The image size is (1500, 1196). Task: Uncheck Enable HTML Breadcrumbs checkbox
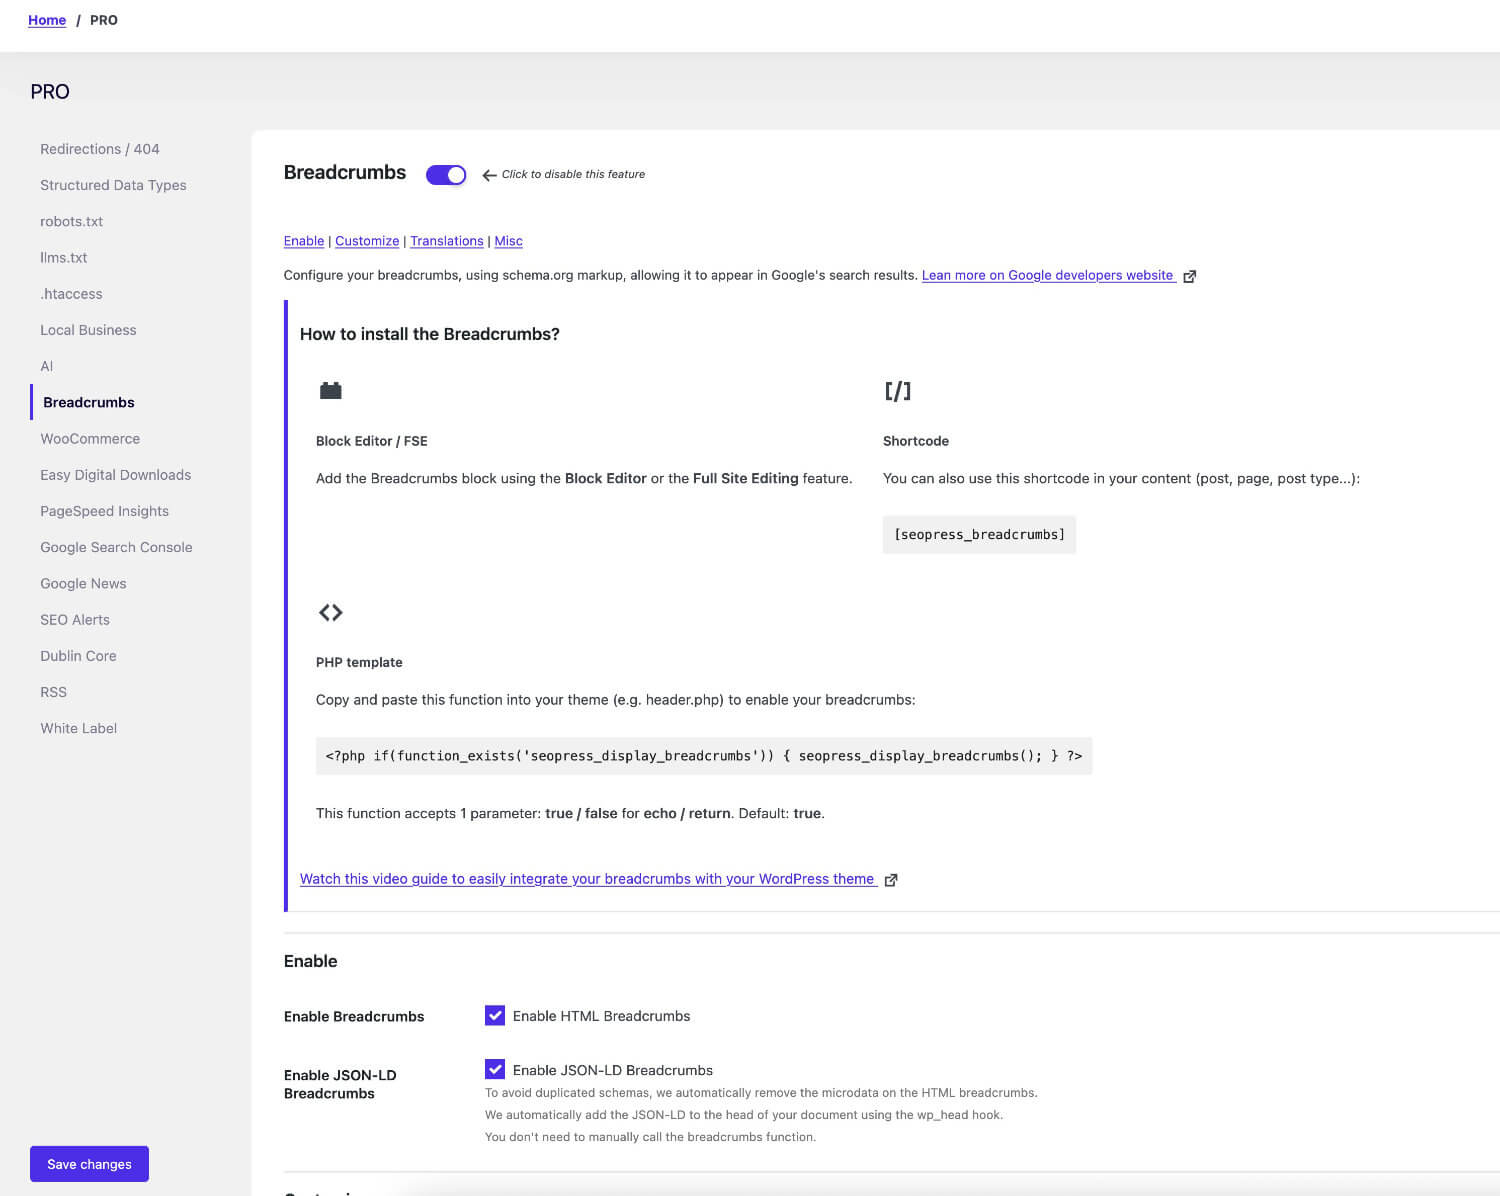tap(495, 1016)
